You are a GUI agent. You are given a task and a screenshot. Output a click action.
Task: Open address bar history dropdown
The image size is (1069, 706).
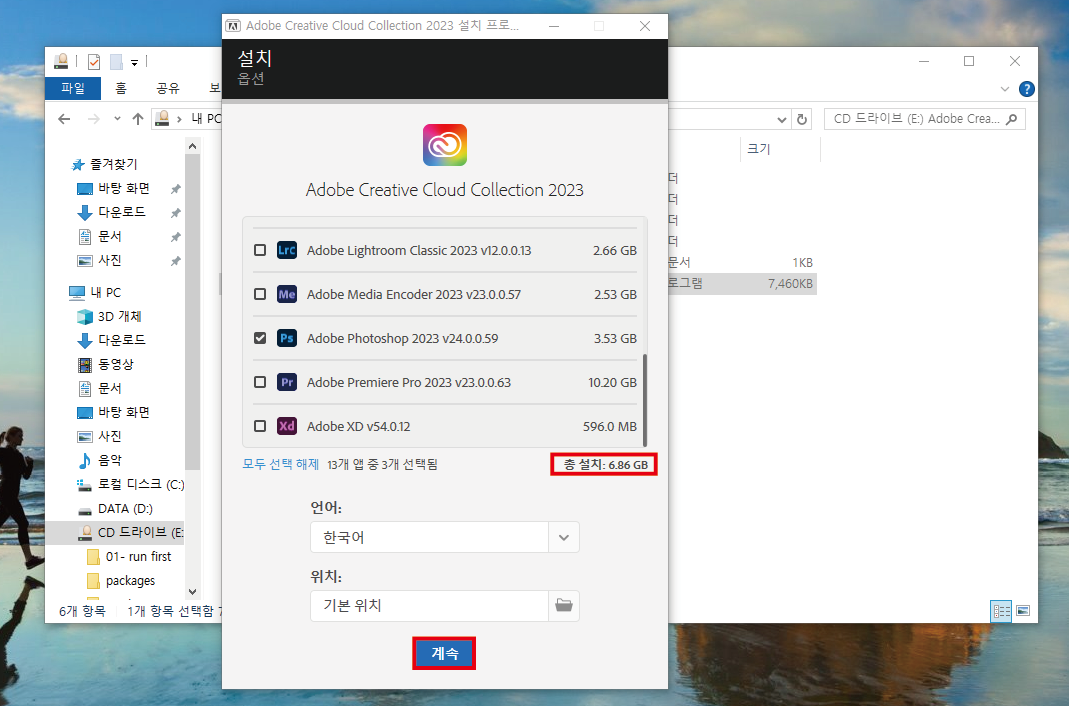(781, 119)
